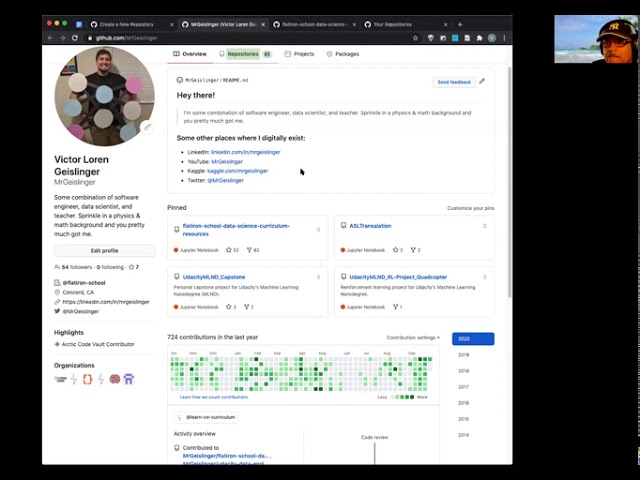Click Learn how we count contributions

214,397
